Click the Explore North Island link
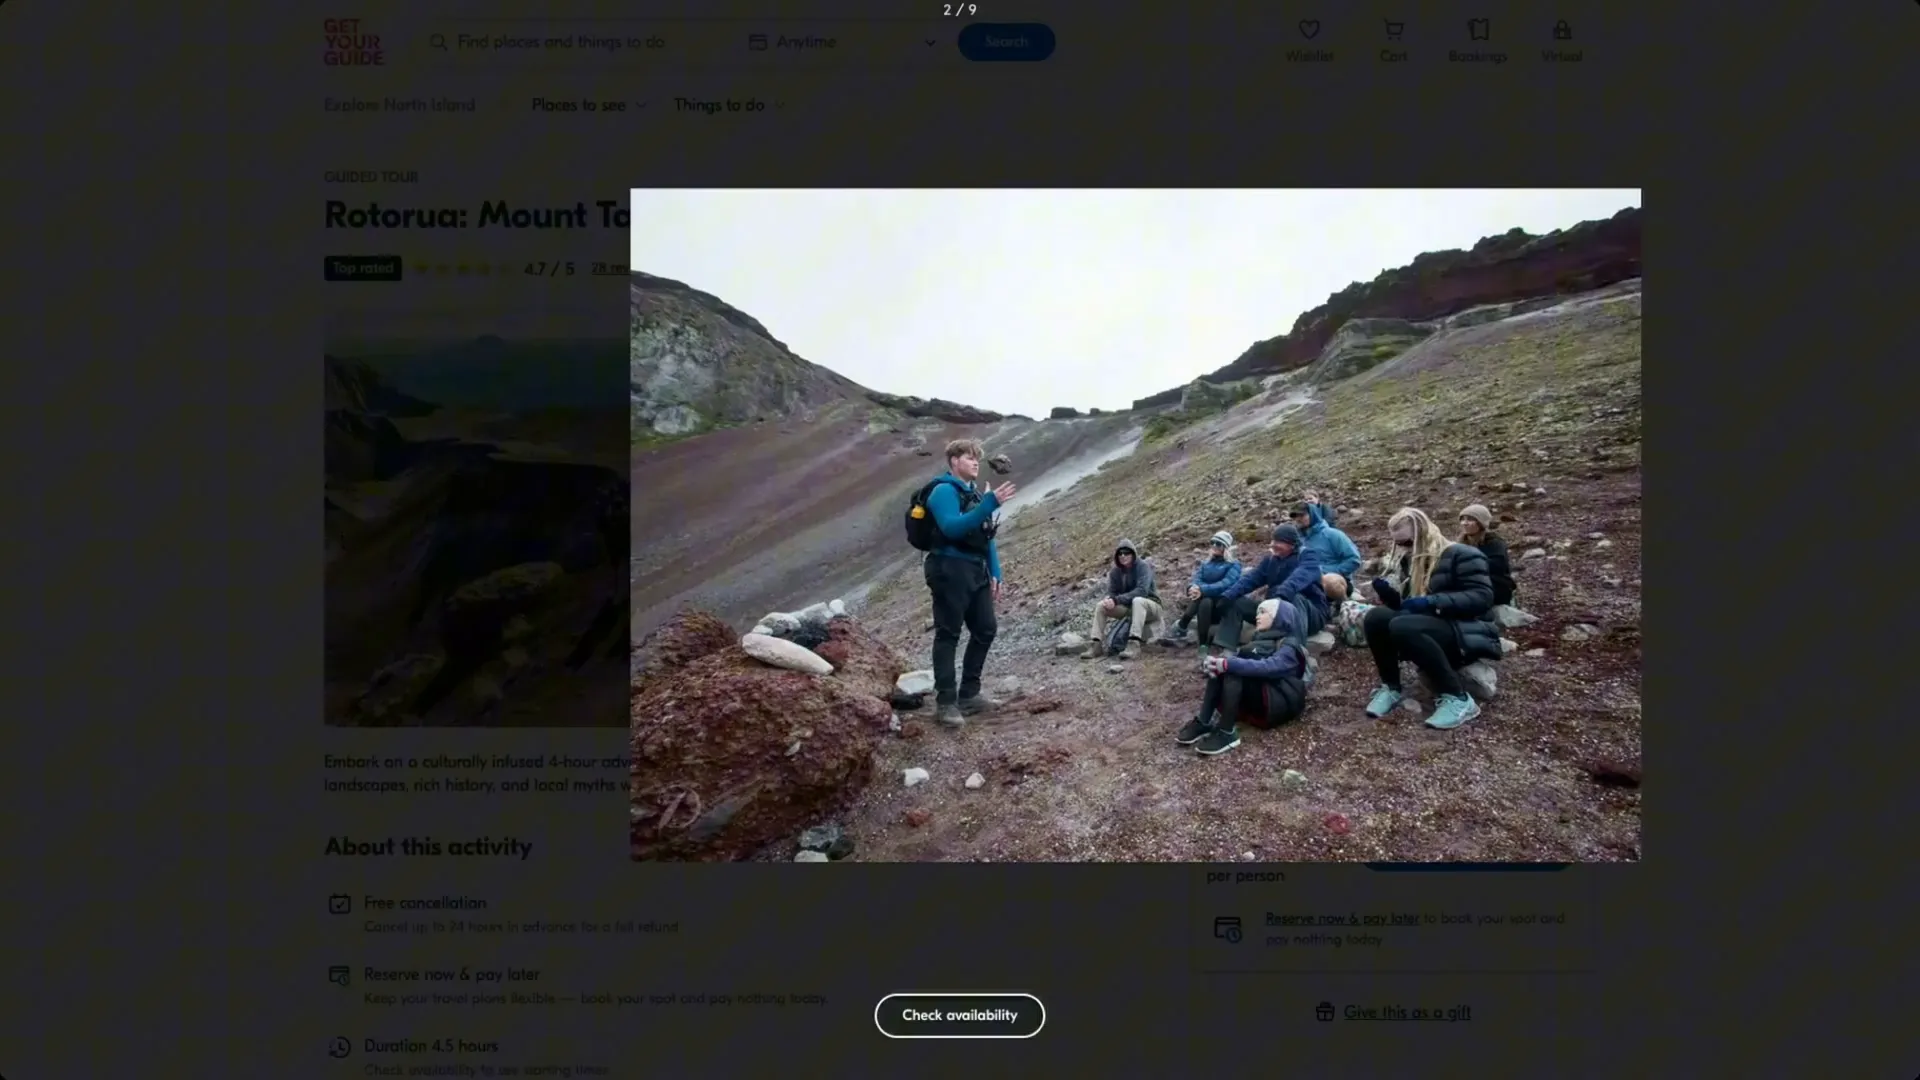The width and height of the screenshot is (1920, 1080). [x=399, y=105]
